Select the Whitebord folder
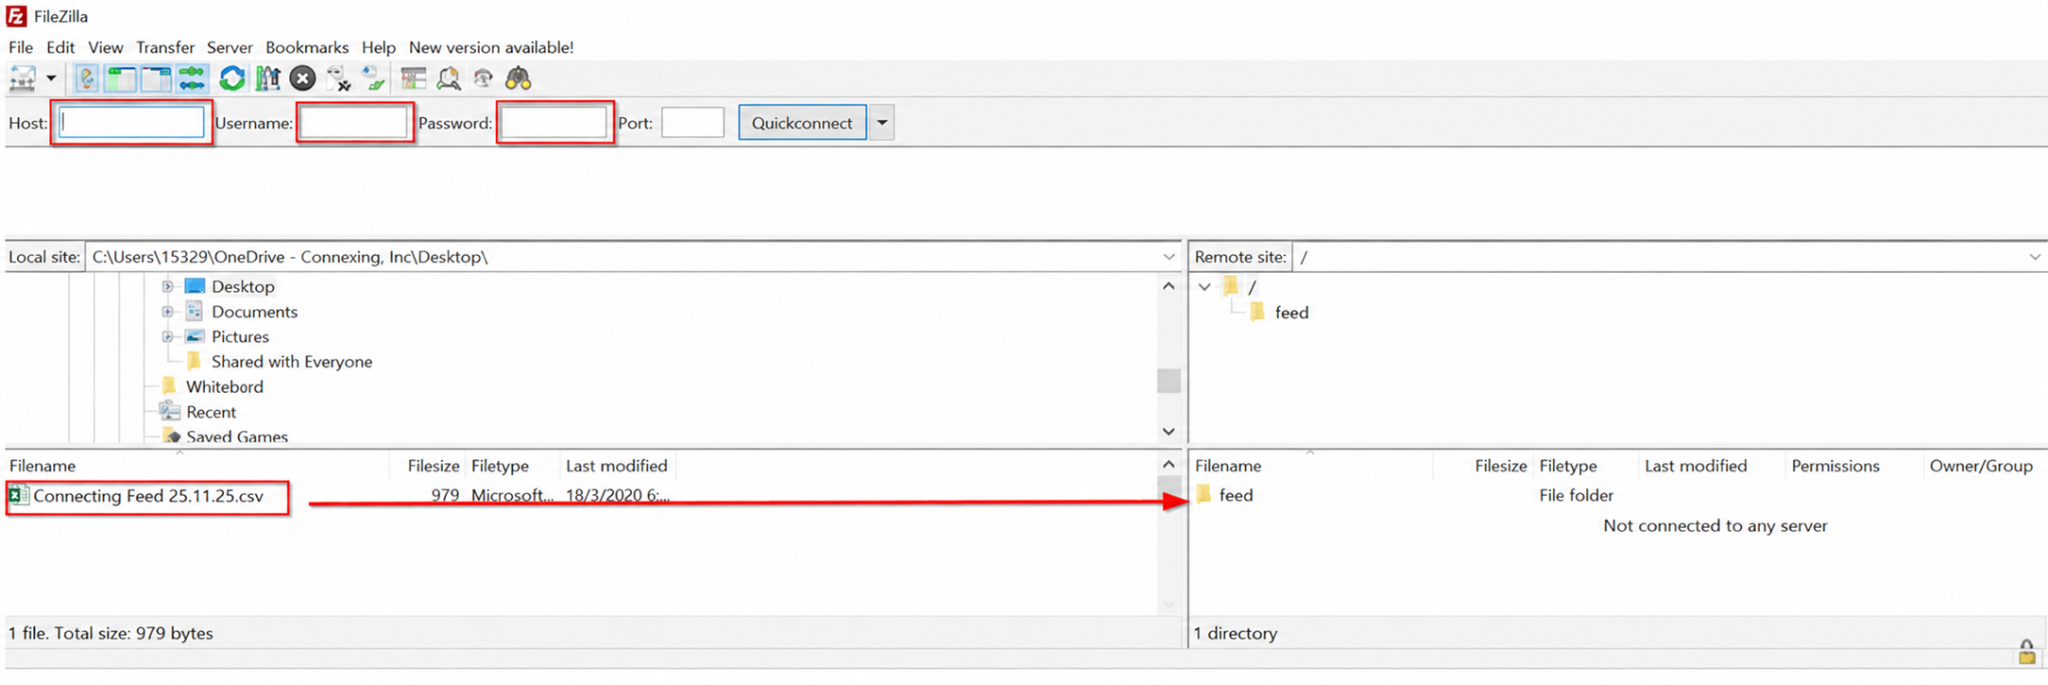This screenshot has height=685, width=2048. tap(224, 387)
